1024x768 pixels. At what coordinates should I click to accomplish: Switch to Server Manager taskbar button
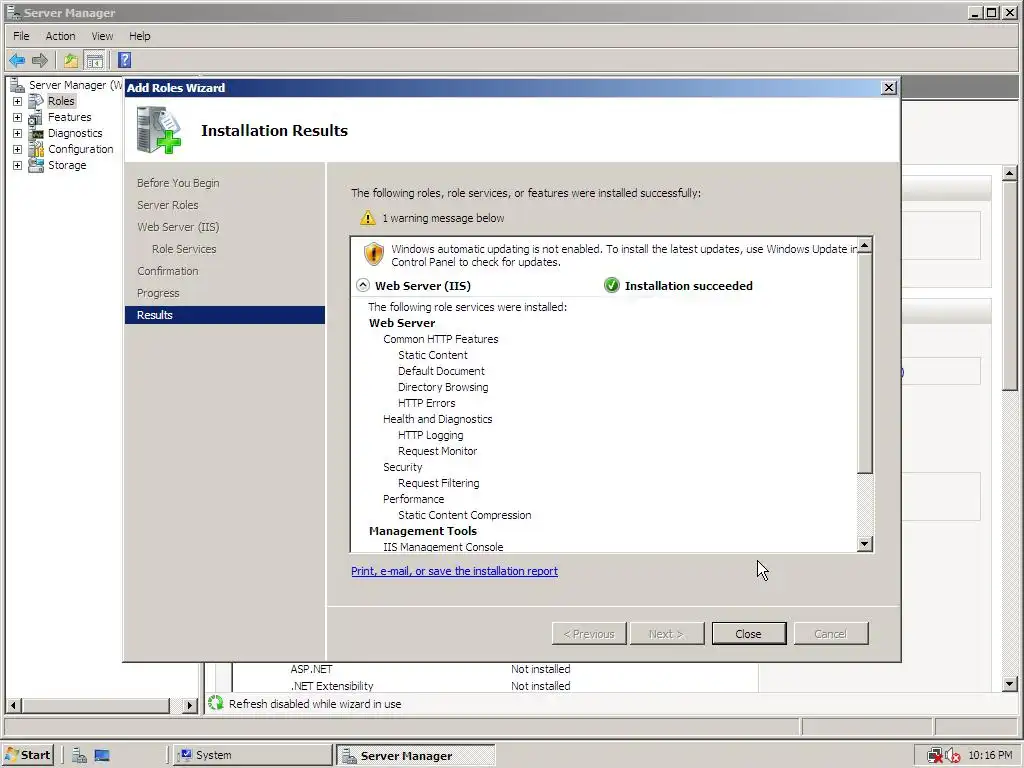415,755
